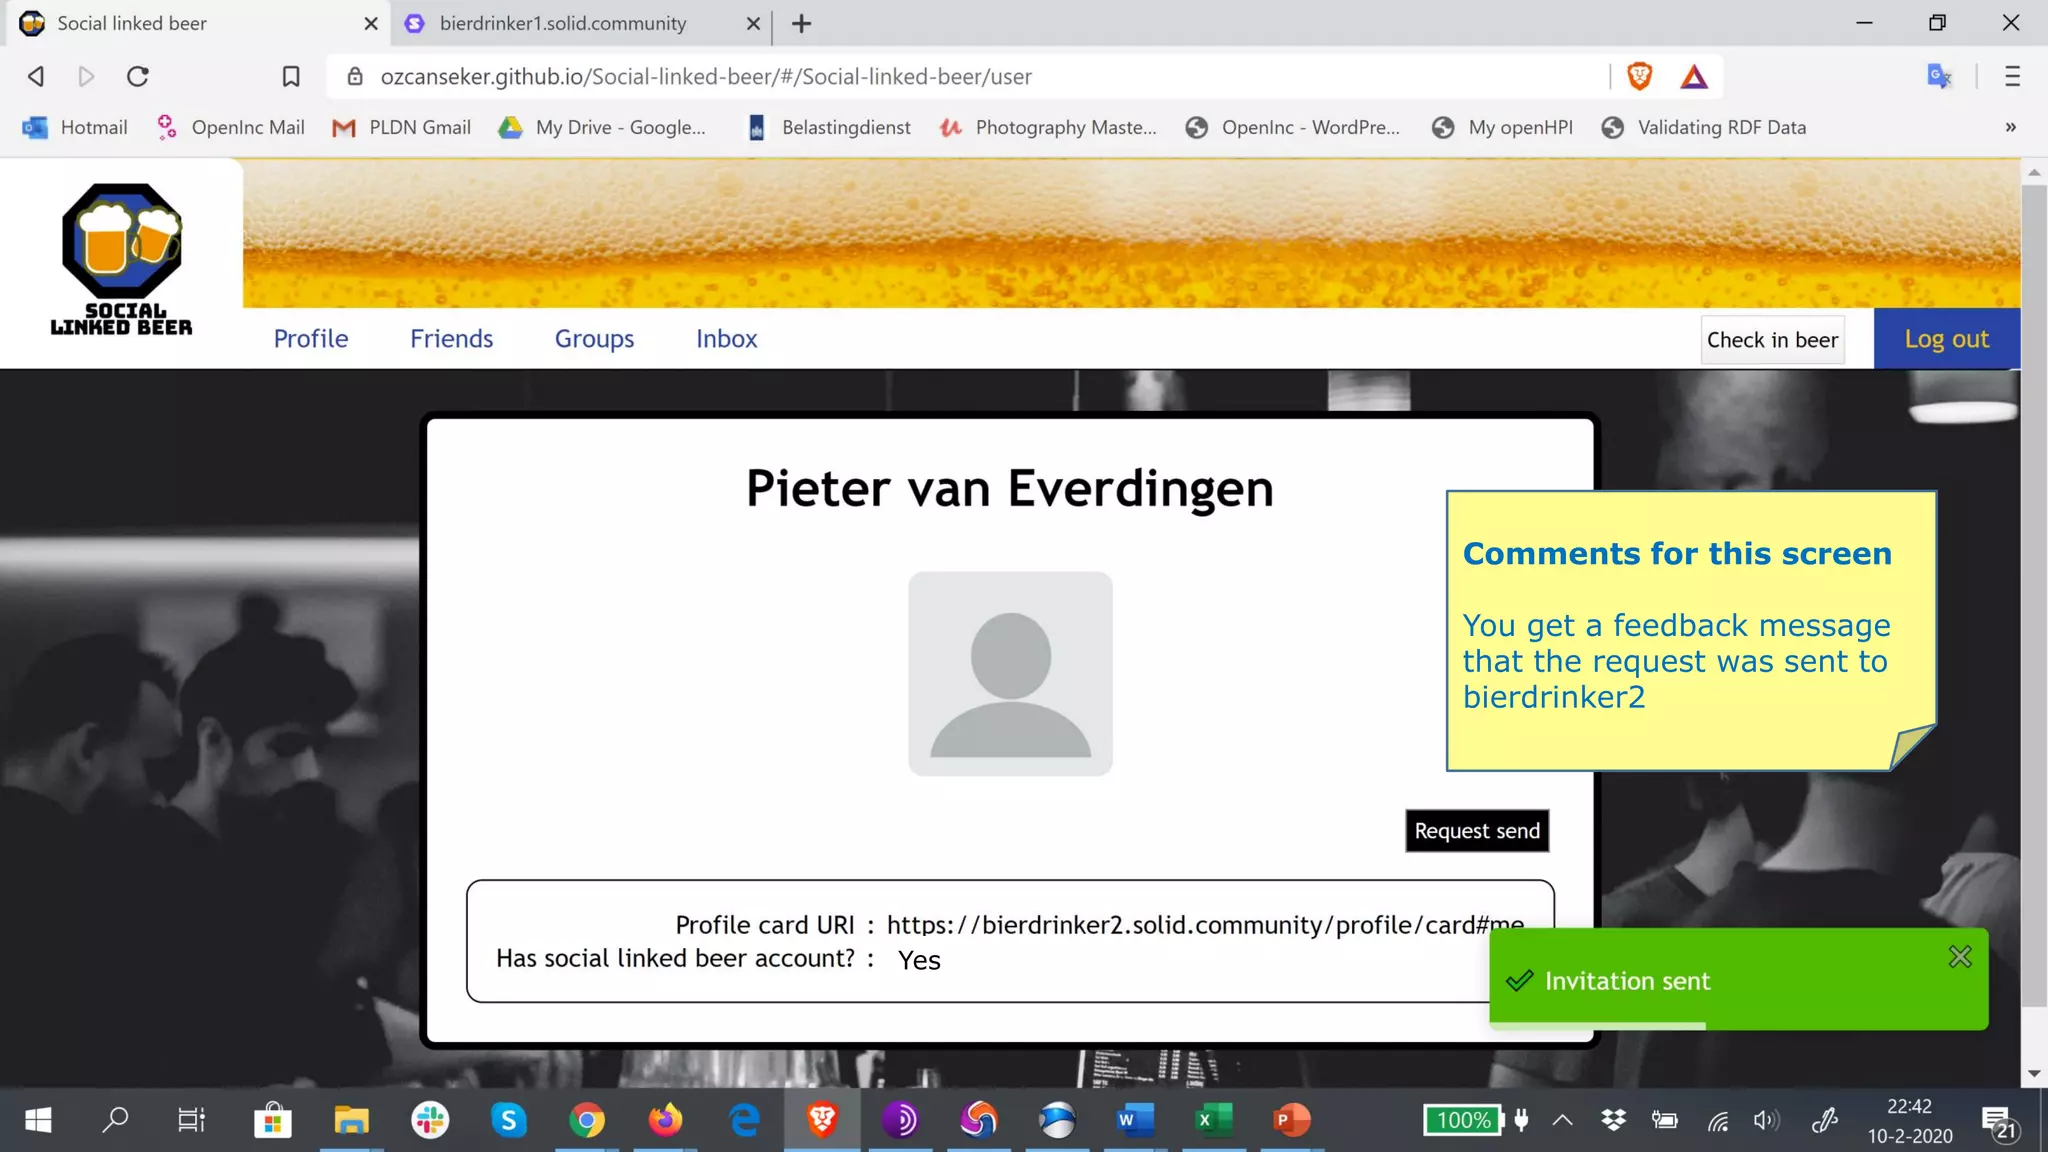Image resolution: width=2048 pixels, height=1152 pixels.
Task: Open the Friends menu item
Action: 451,339
